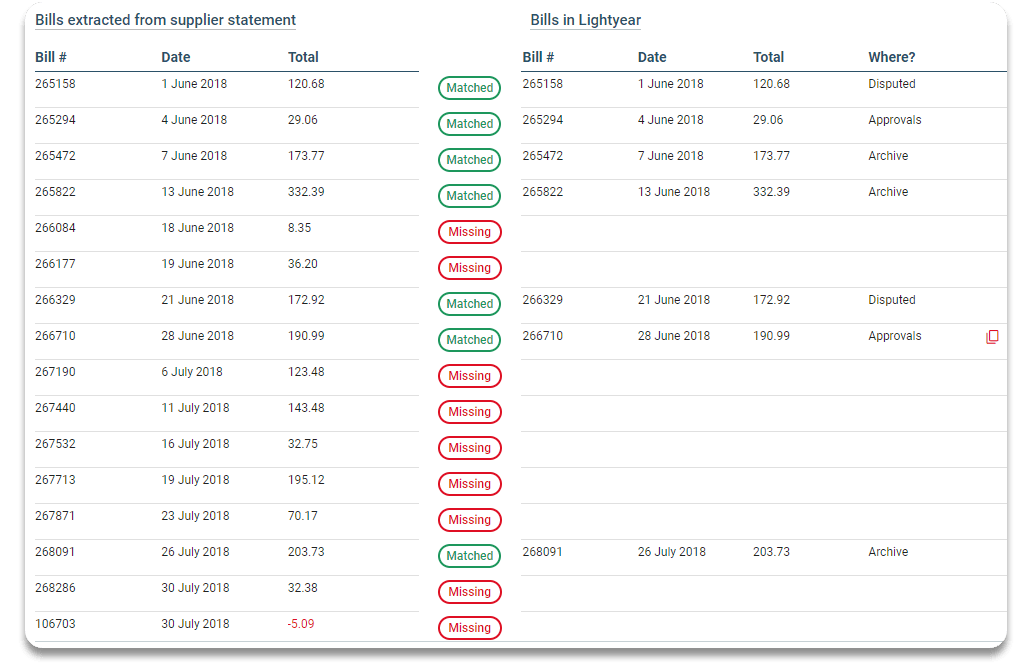Click the 'Date' header in Lightyear table

pos(652,57)
